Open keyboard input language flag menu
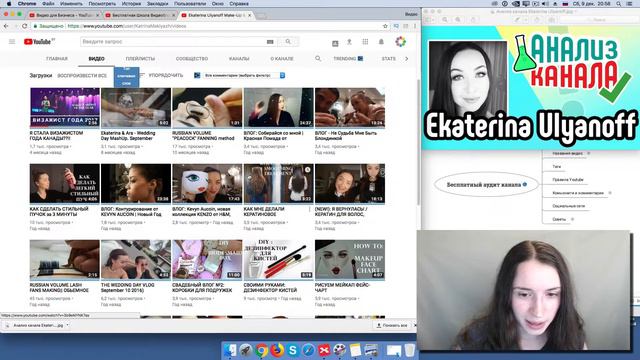The width and height of the screenshot is (640, 360). (565, 4)
